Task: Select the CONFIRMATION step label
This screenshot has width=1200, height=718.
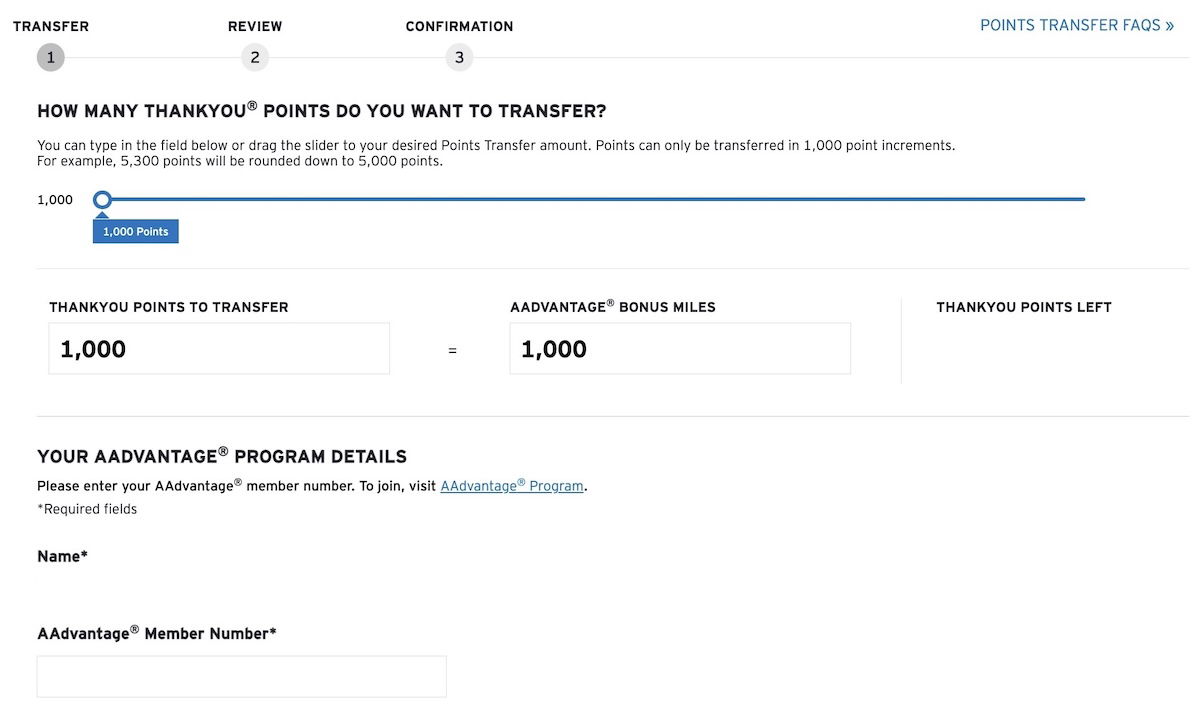Action: (x=459, y=26)
